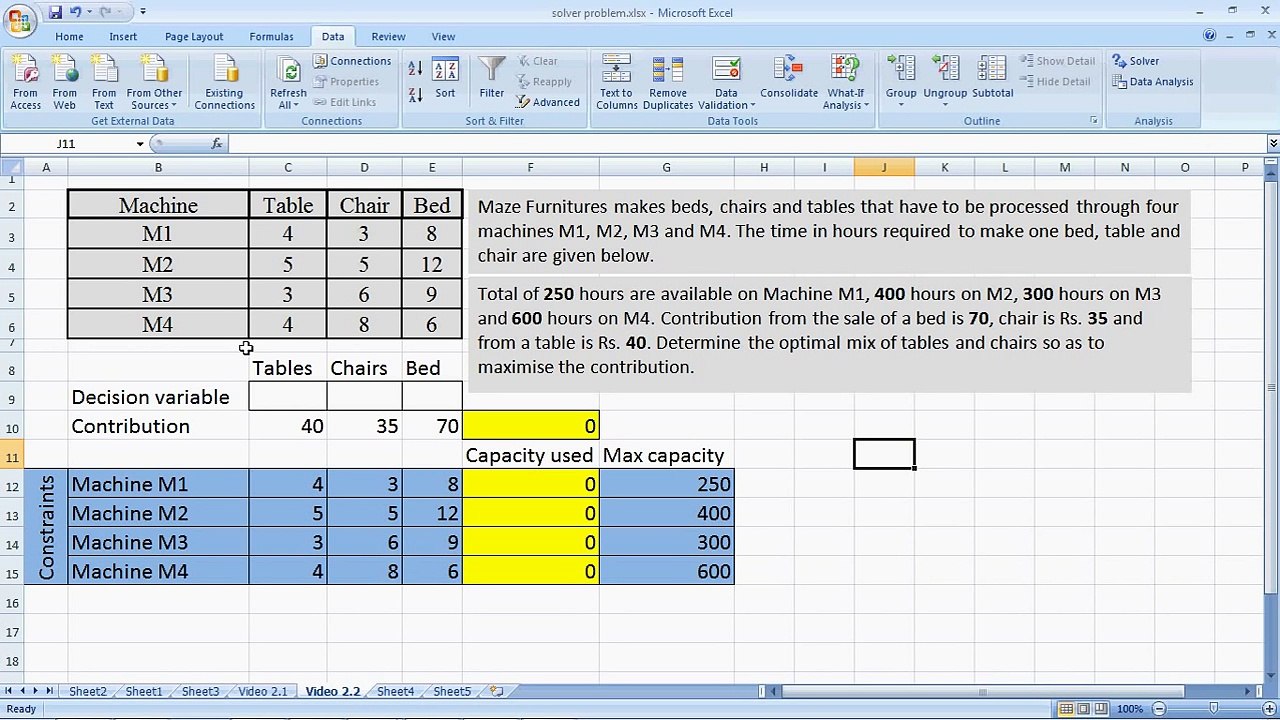The width and height of the screenshot is (1280, 720).
Task: Sort Z to A descending
Action: coord(415,95)
